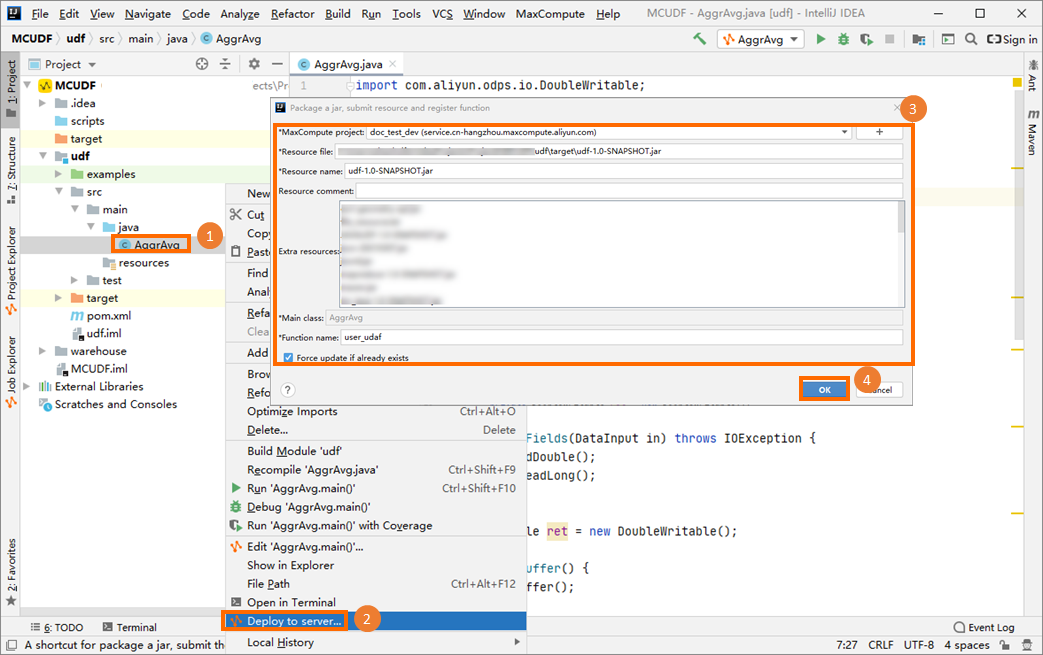
Task: Open the MaxCompute project dropdown
Action: tap(845, 132)
